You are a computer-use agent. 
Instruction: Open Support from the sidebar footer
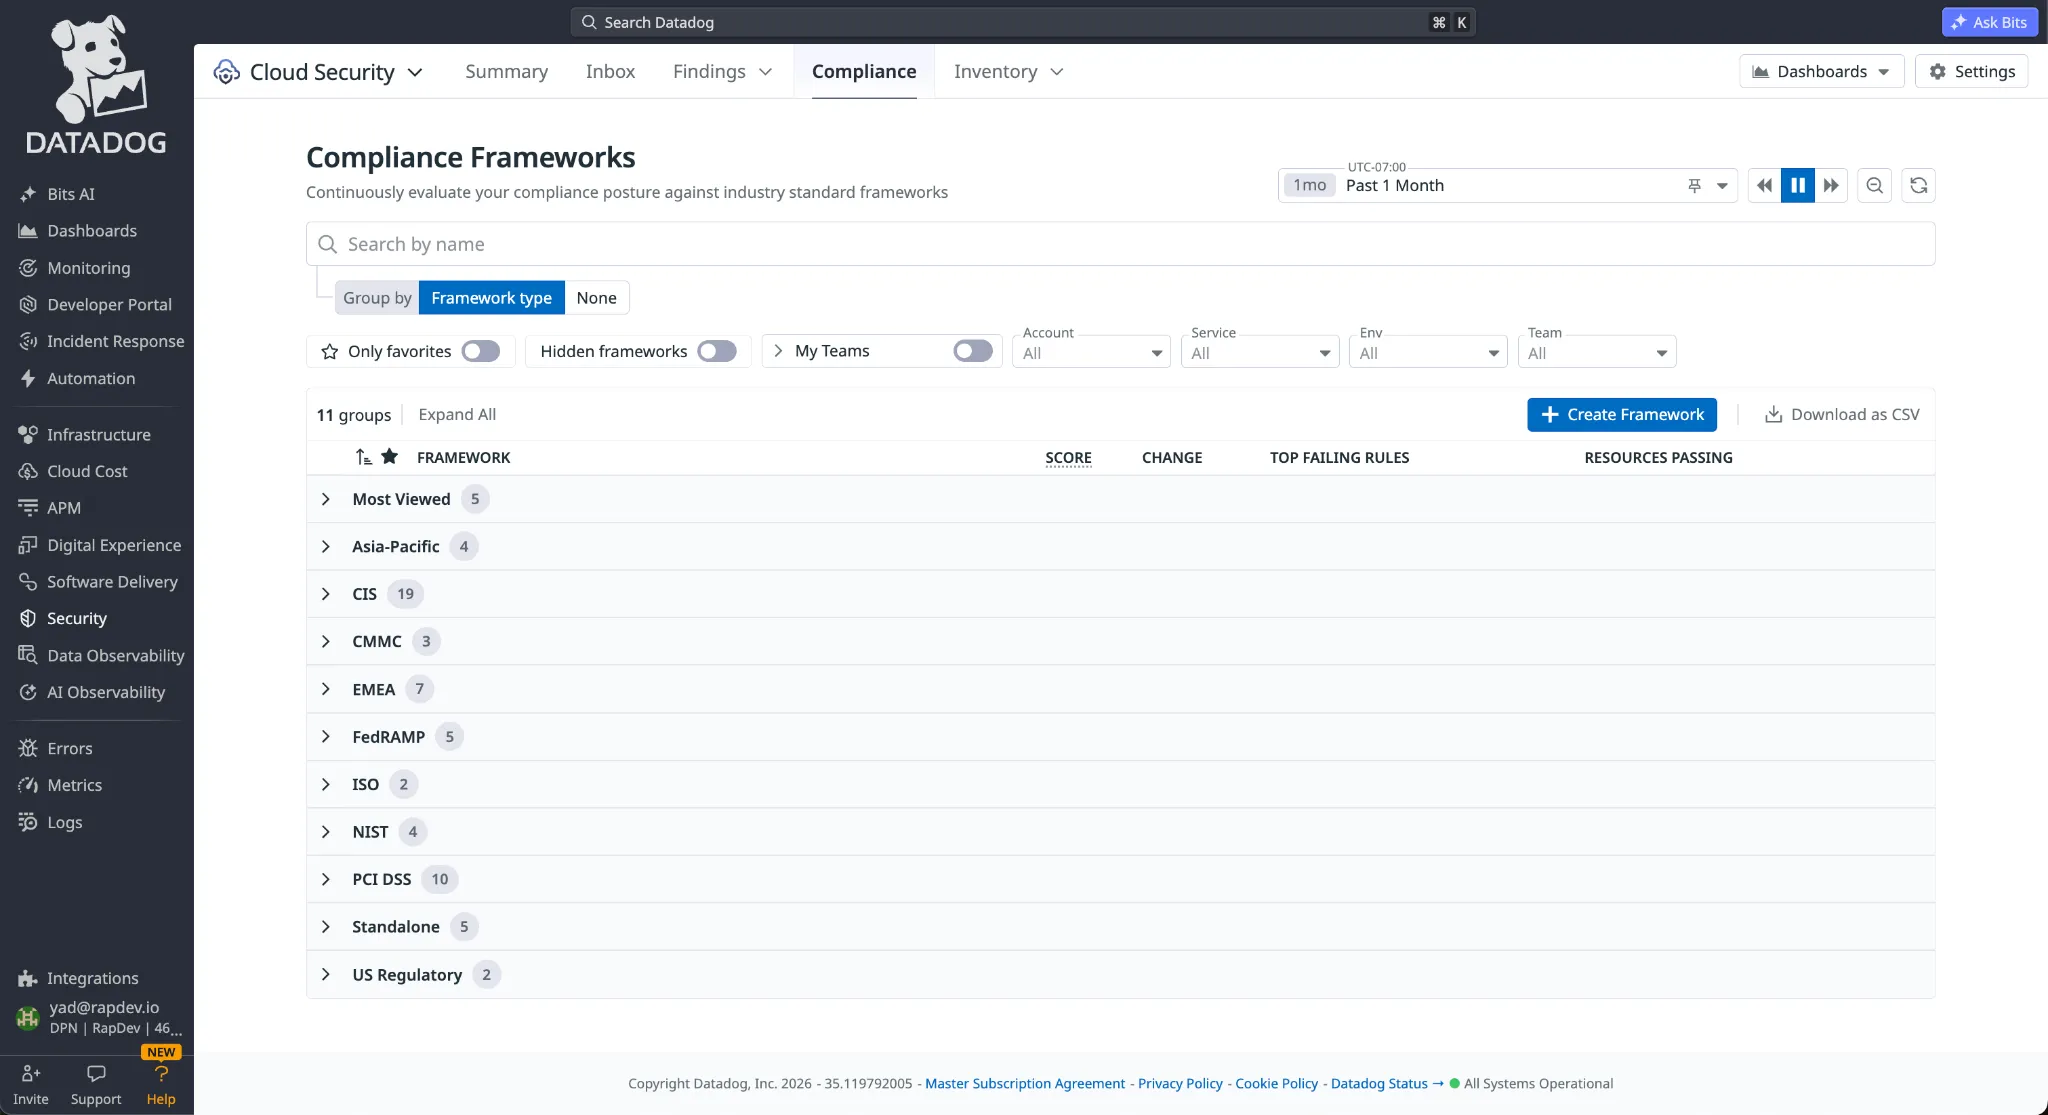[96, 1085]
